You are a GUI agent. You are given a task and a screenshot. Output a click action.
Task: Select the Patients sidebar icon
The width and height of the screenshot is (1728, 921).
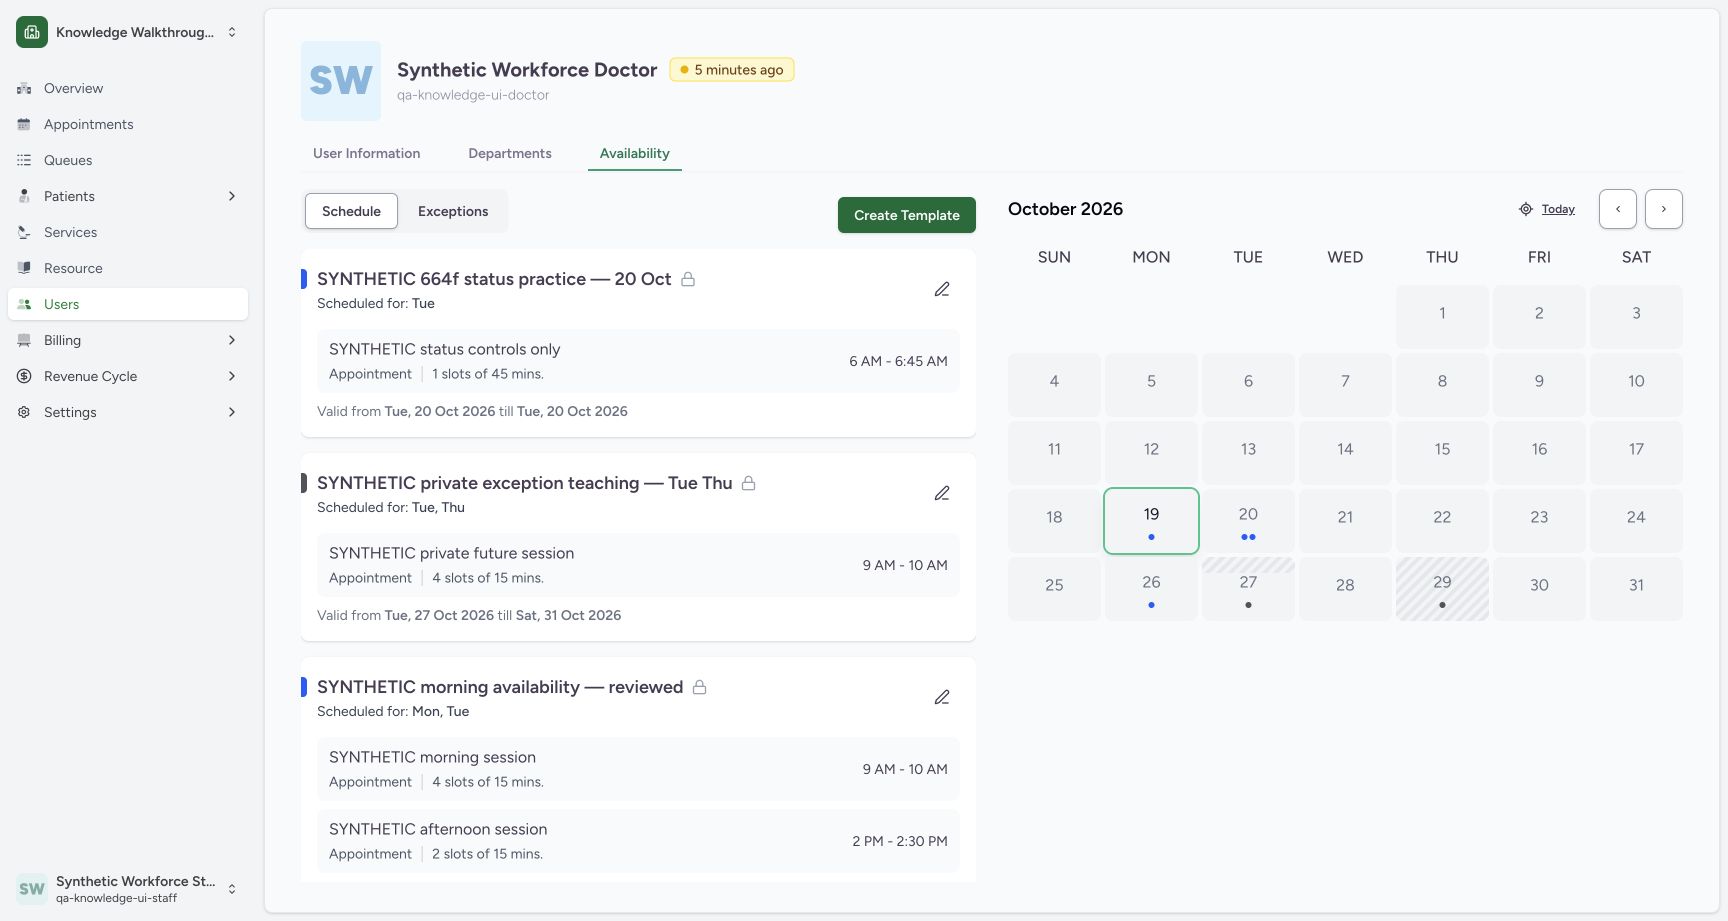click(24, 196)
